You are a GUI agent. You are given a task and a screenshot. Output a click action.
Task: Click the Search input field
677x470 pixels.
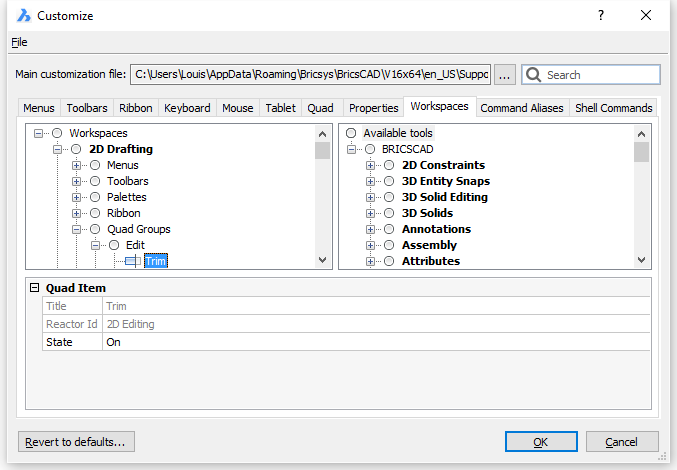pyautogui.click(x=591, y=75)
